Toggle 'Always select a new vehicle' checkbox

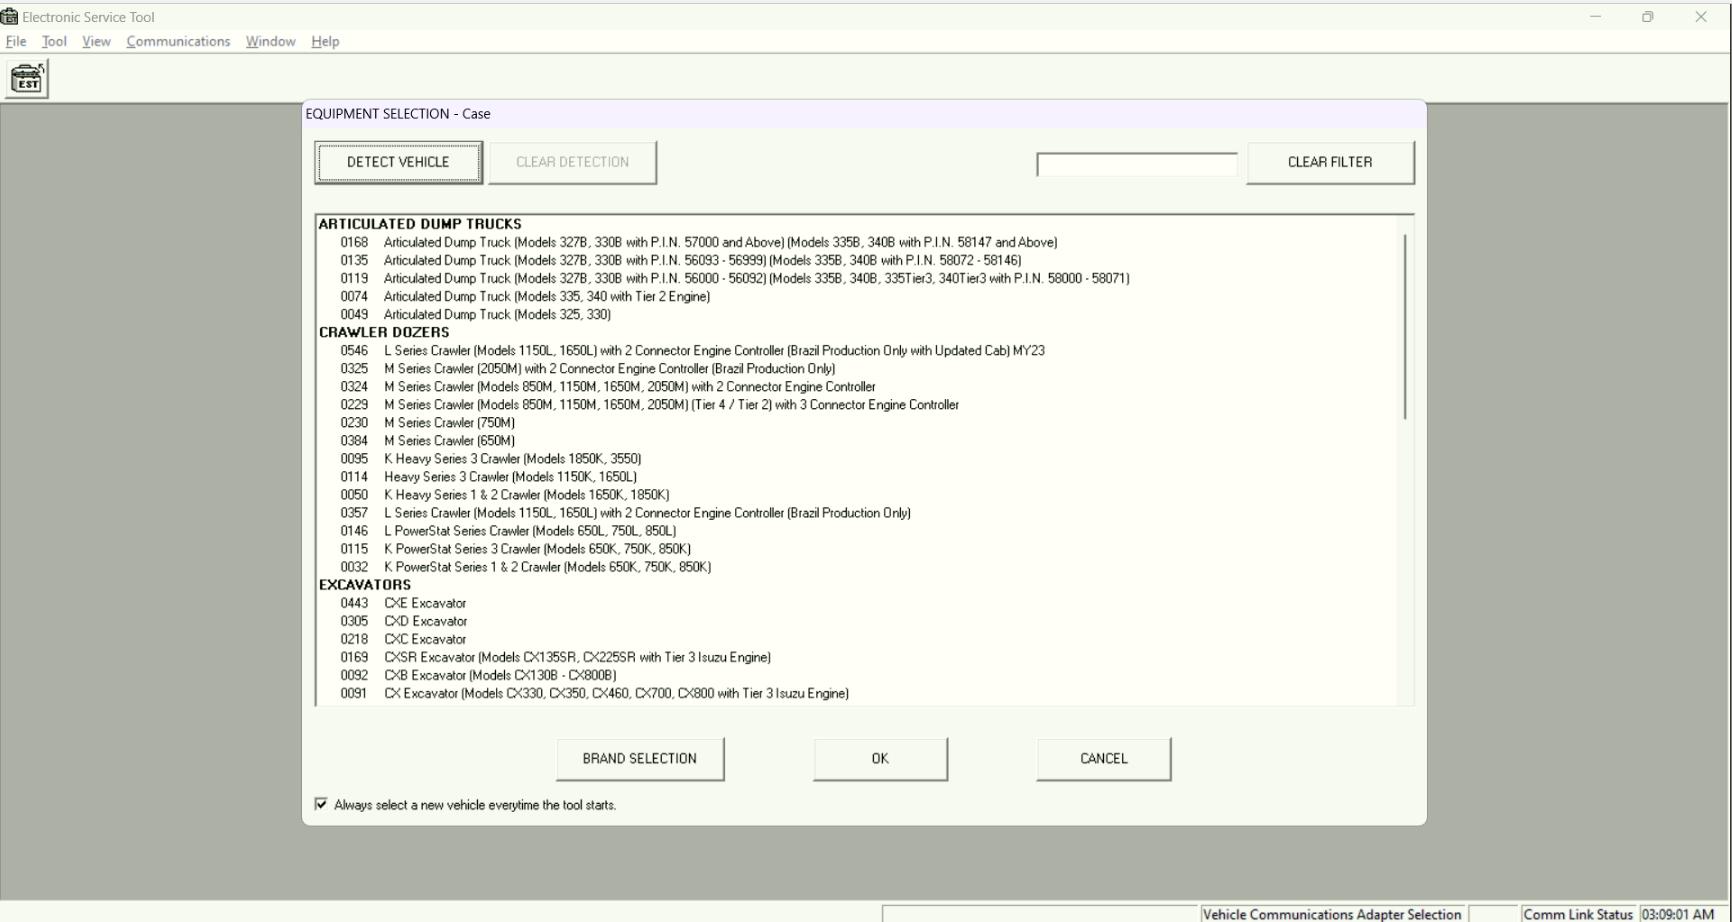coord(321,804)
